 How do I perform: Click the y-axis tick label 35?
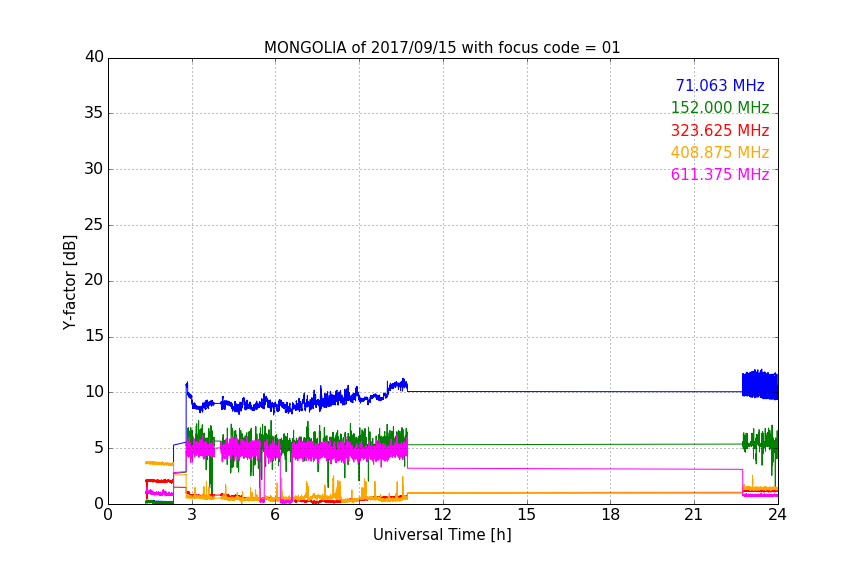click(94, 113)
